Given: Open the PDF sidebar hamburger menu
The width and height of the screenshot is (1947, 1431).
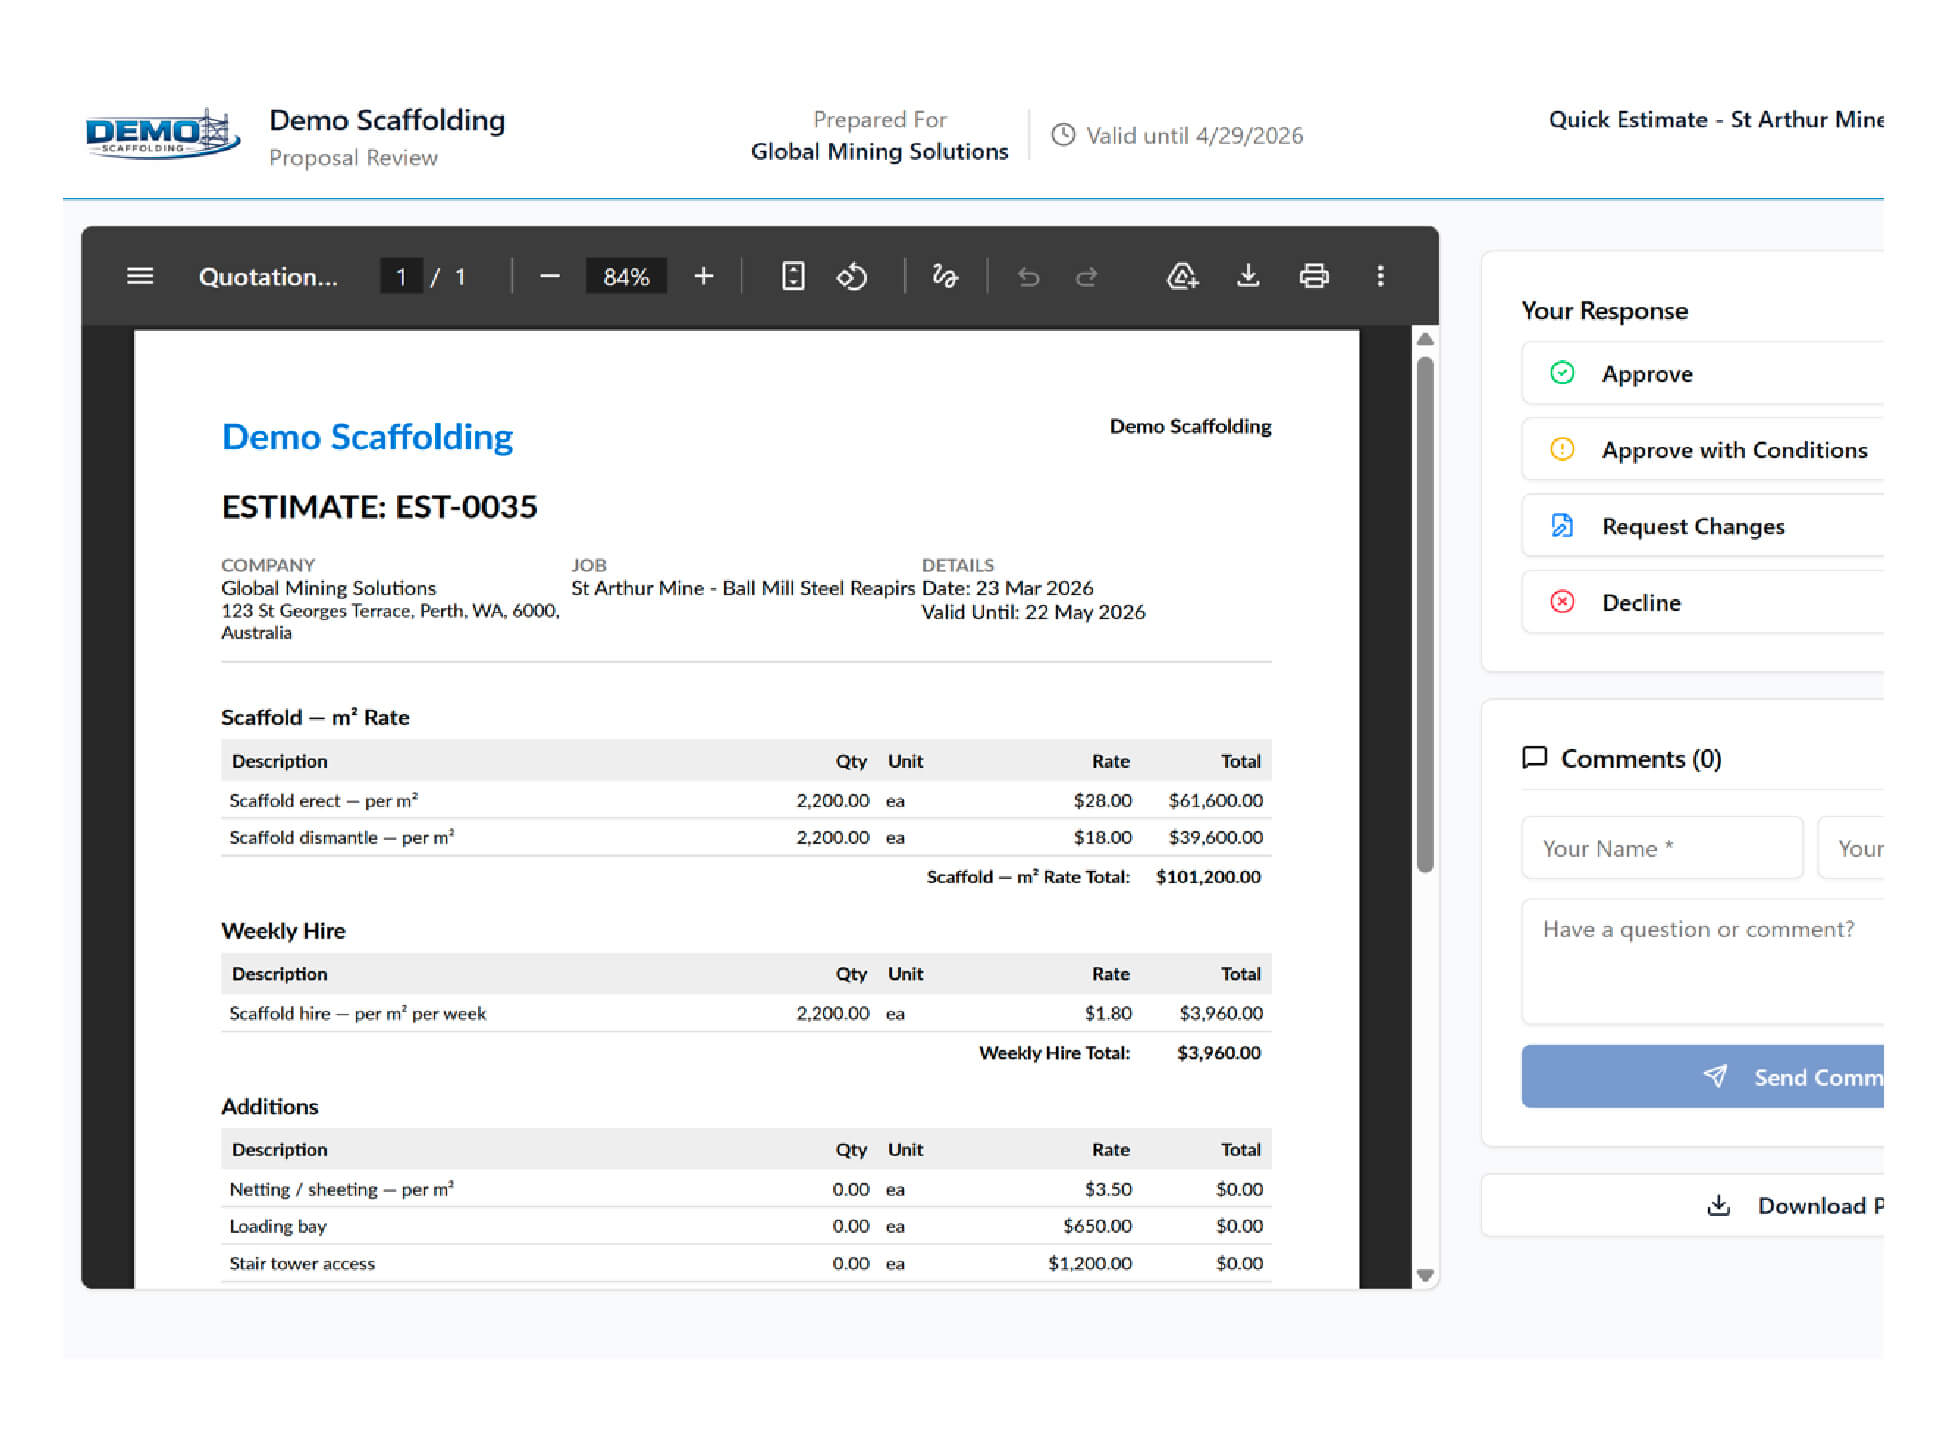Looking at the screenshot, I should pos(140,276).
